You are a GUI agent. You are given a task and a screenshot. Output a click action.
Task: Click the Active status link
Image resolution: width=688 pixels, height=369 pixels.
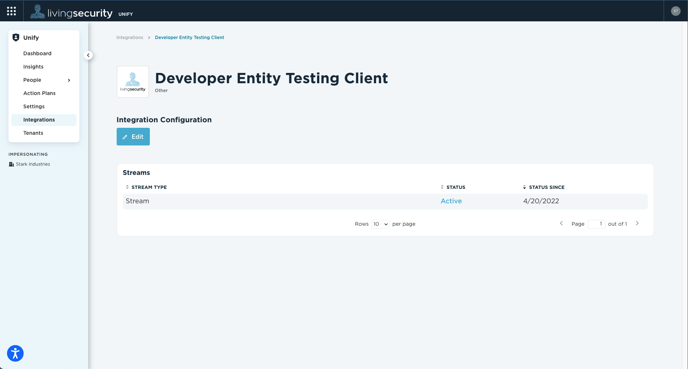(451, 201)
